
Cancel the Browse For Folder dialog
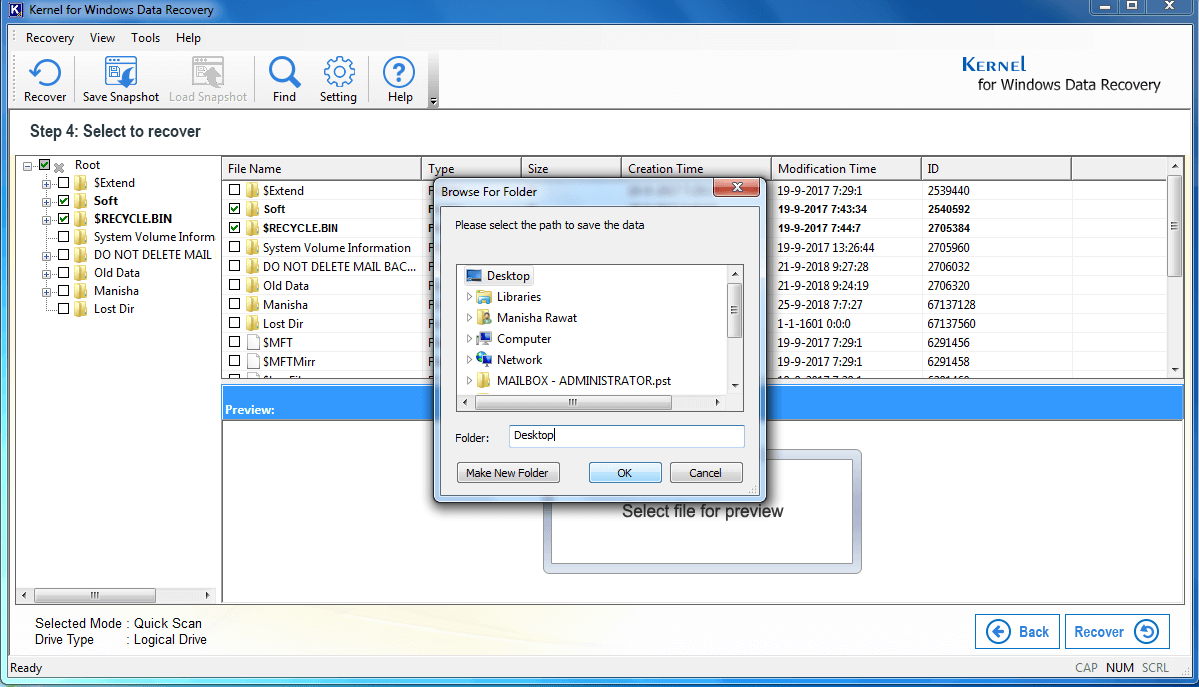coord(705,473)
